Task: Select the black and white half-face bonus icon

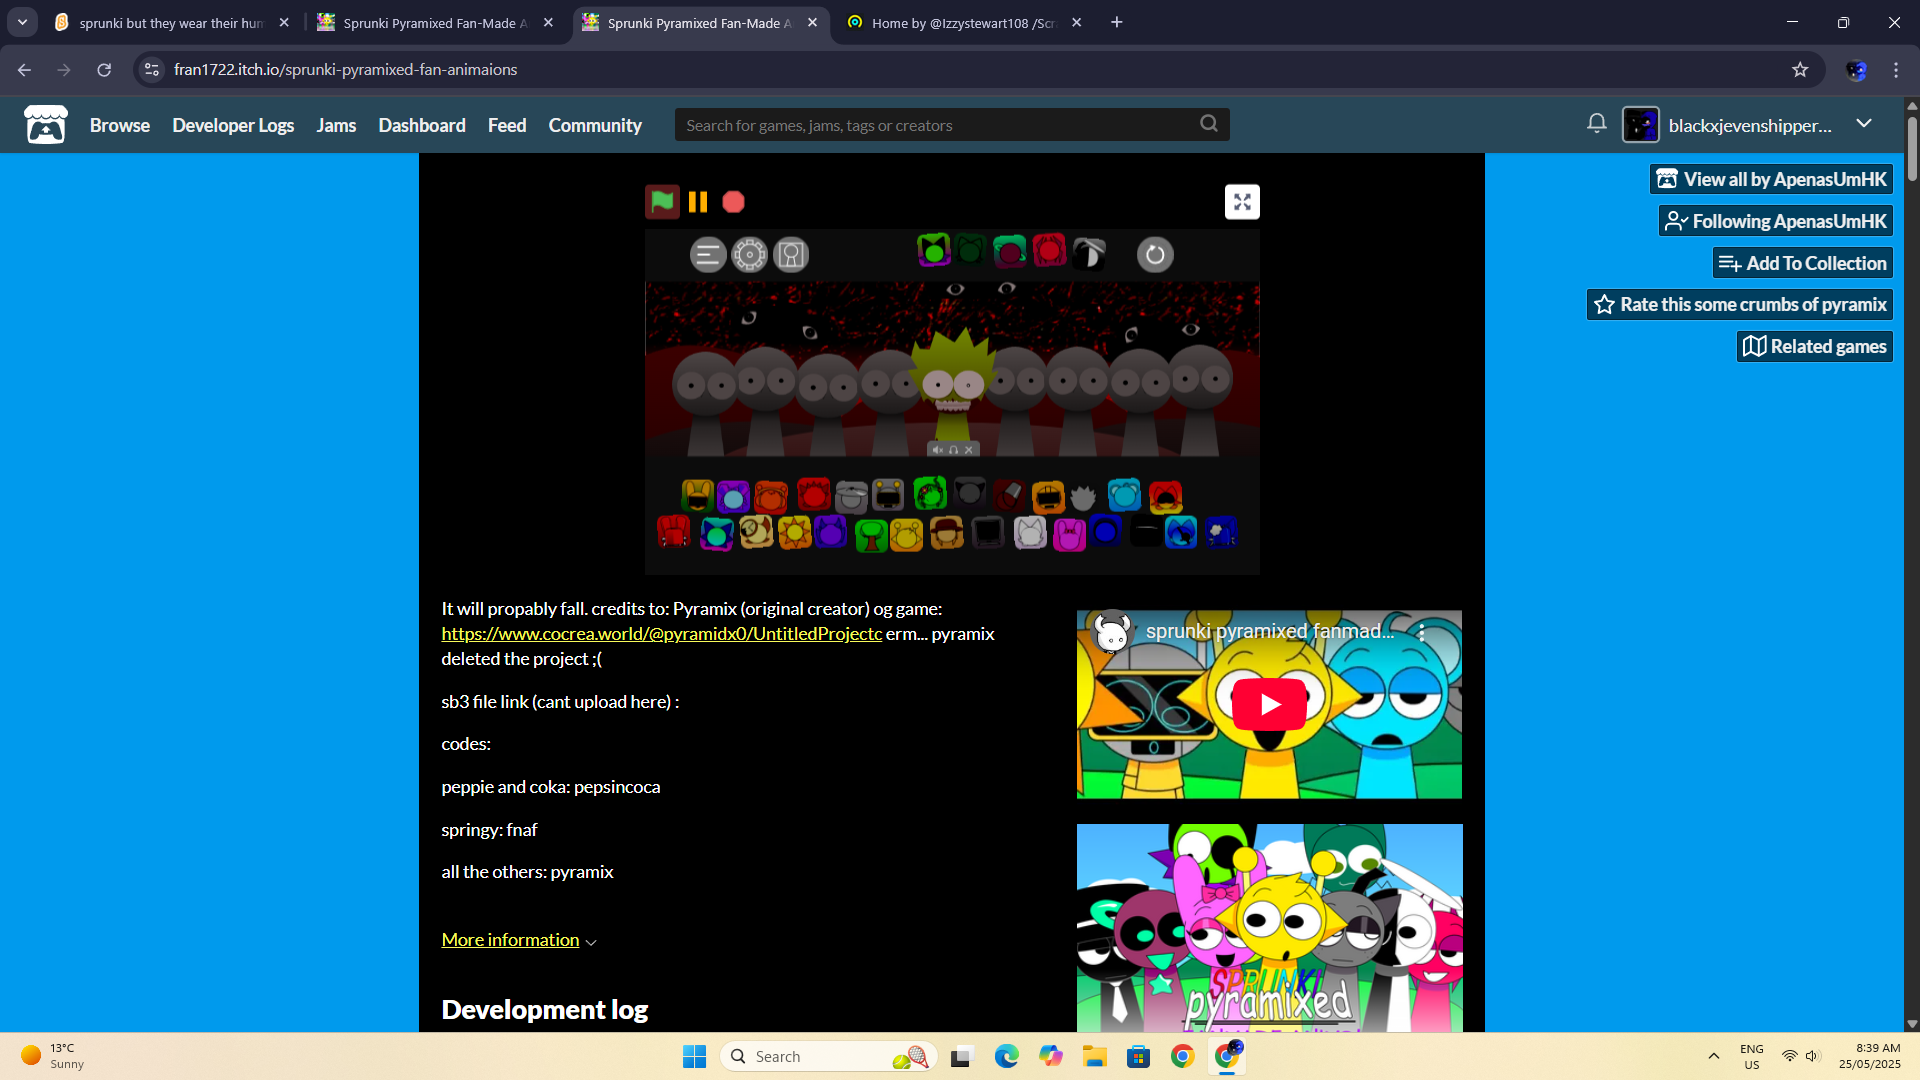Action: [1089, 253]
